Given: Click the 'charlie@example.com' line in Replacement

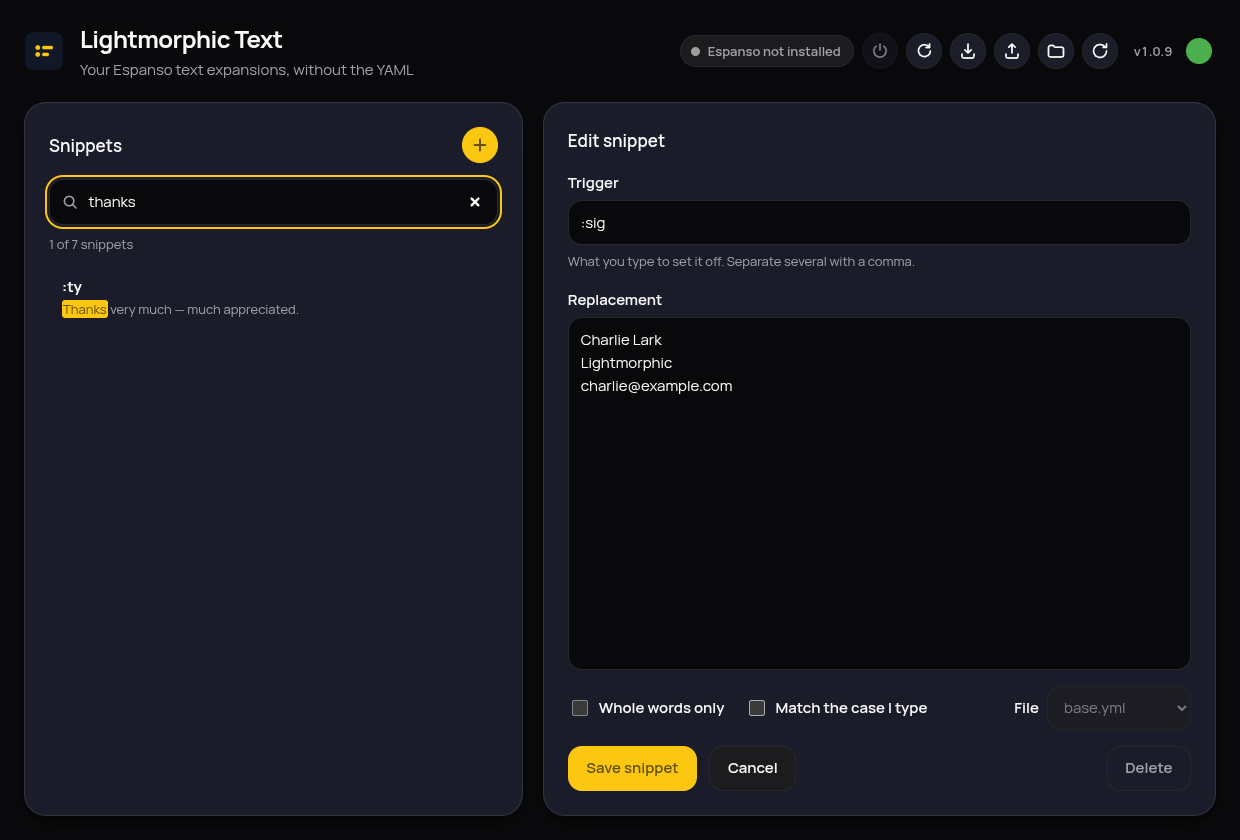Looking at the screenshot, I should point(656,386).
